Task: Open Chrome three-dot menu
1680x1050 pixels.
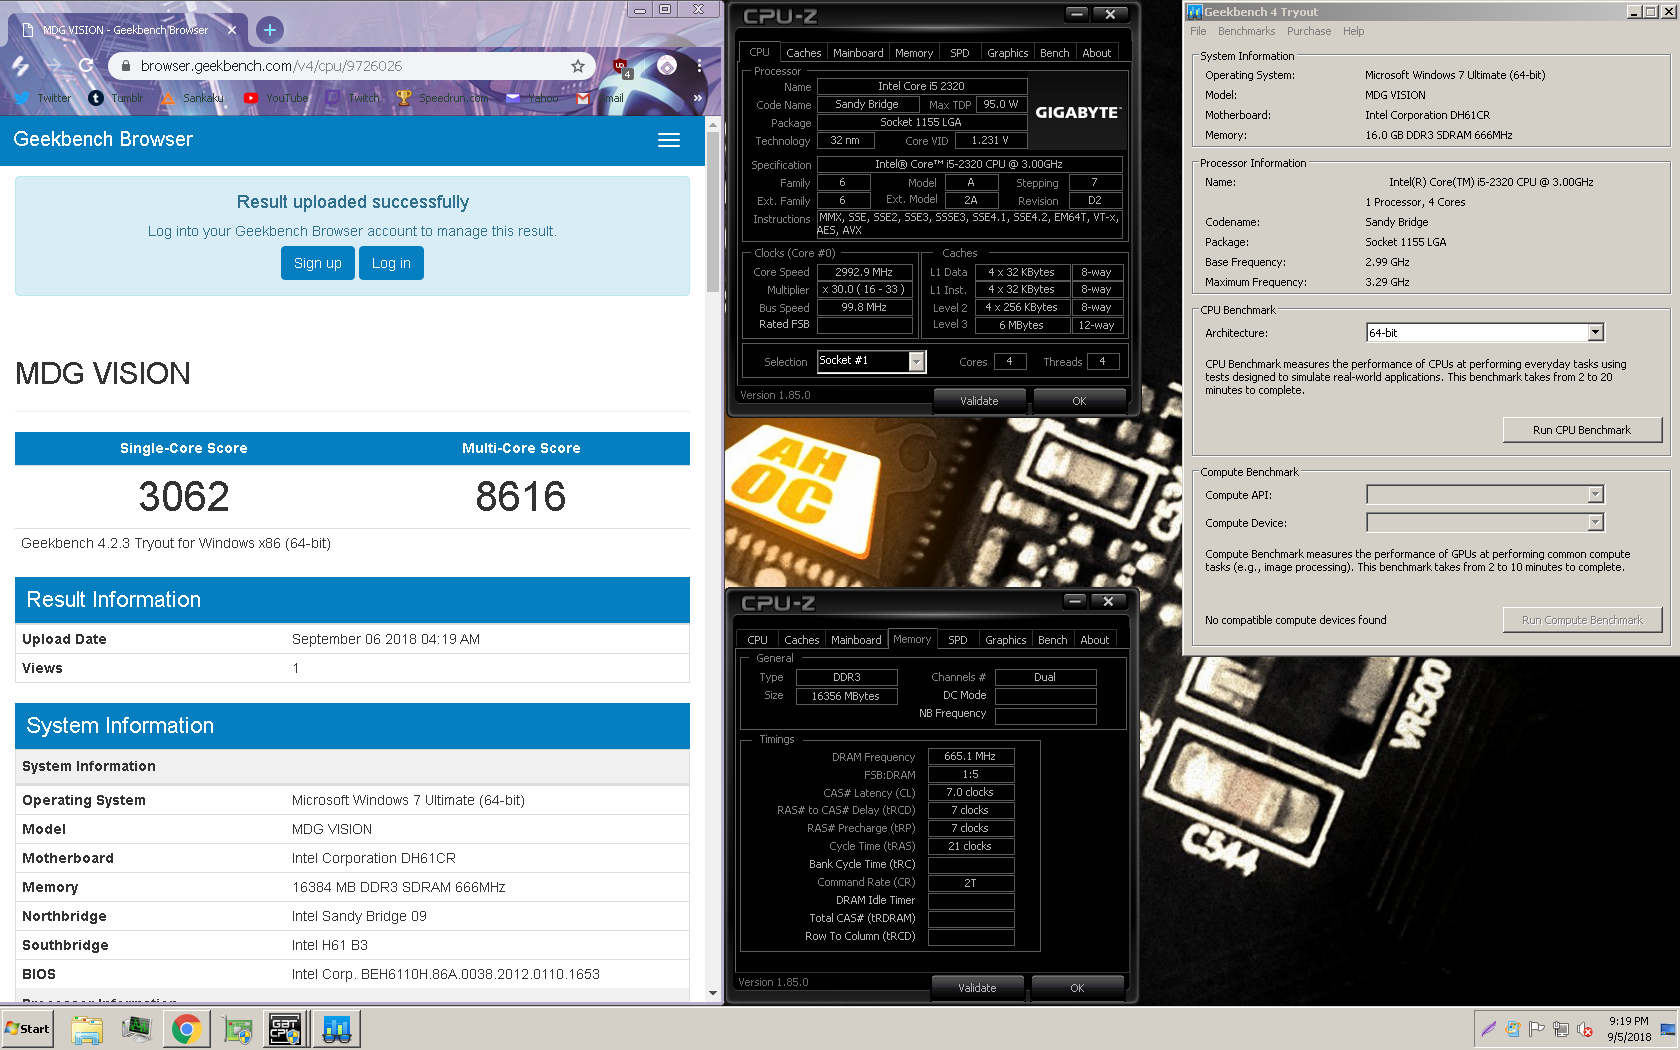Action: point(699,66)
